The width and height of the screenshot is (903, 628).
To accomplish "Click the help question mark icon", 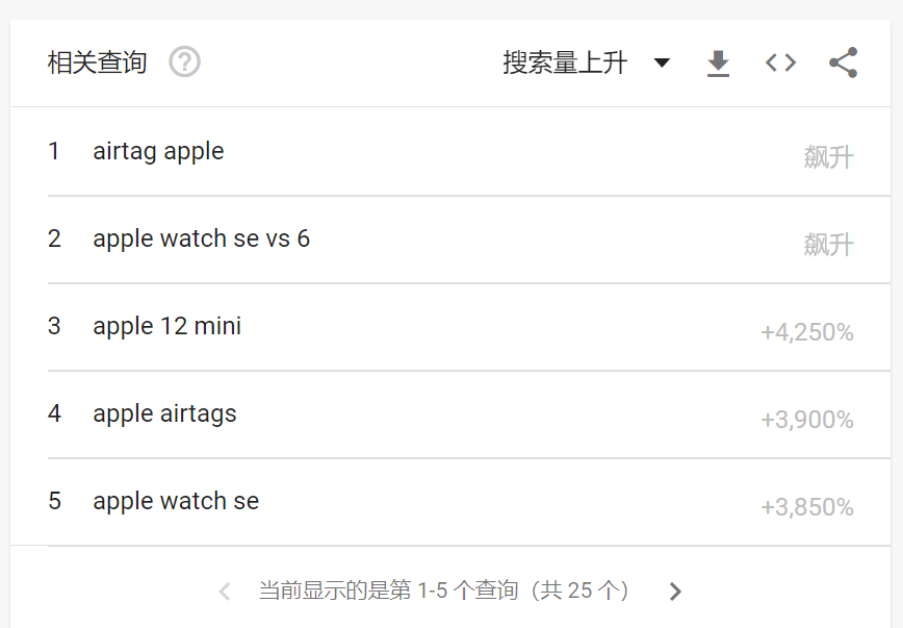I will tap(185, 63).
